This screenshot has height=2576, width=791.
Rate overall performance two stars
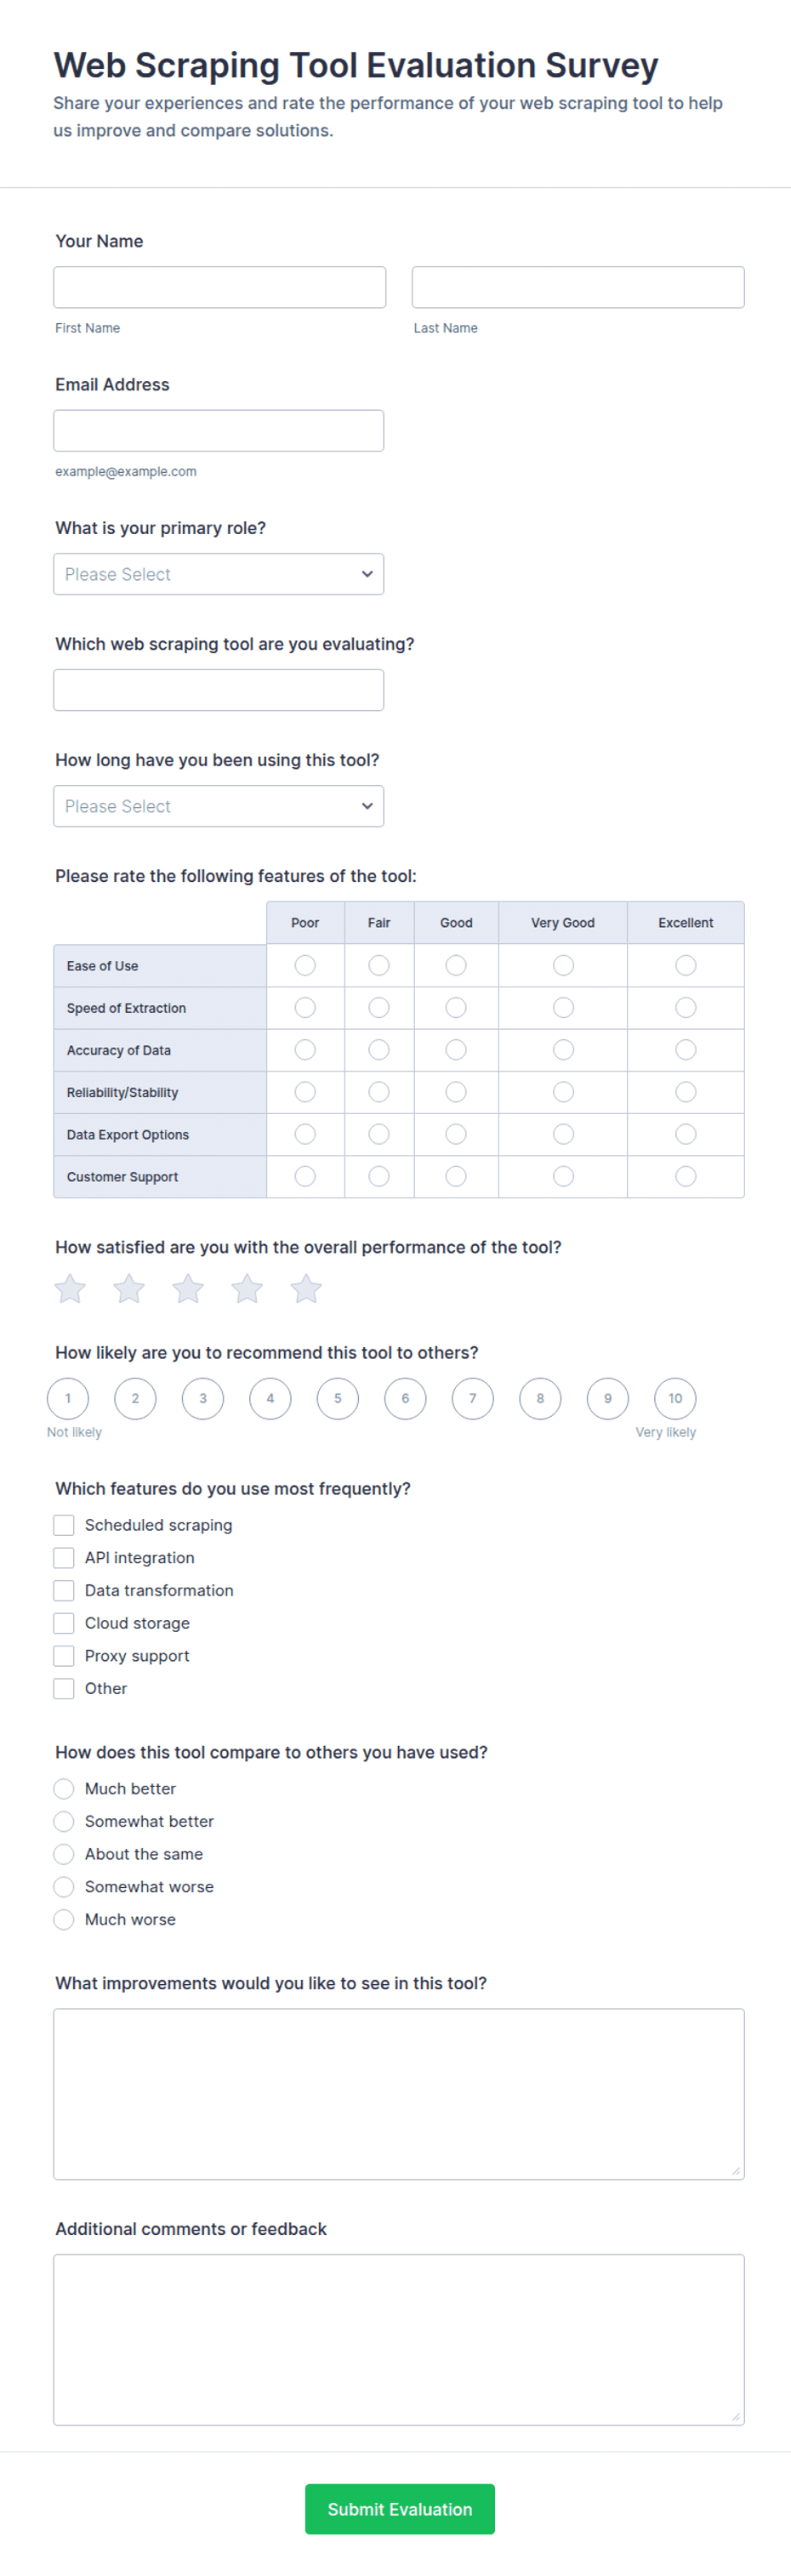click(x=129, y=1289)
